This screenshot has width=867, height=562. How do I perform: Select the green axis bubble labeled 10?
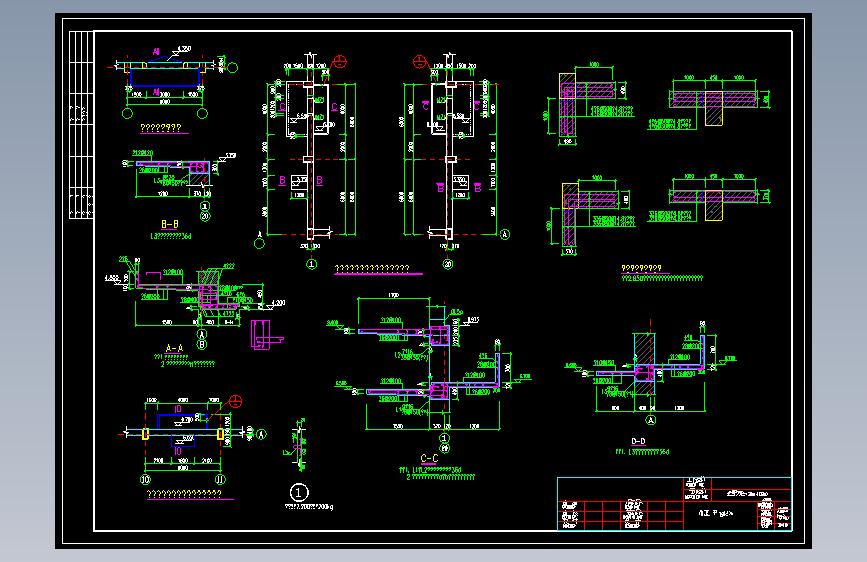145,480
